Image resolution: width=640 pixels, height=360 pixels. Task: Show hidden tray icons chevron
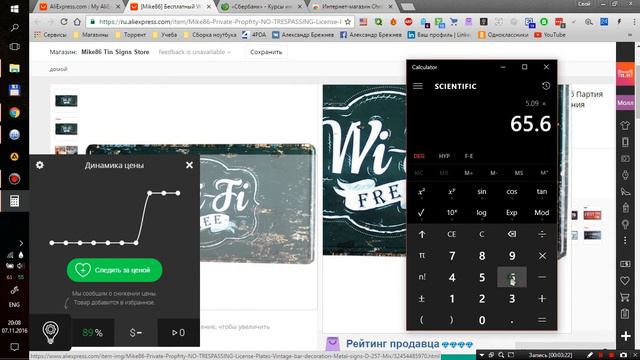[21, 243]
